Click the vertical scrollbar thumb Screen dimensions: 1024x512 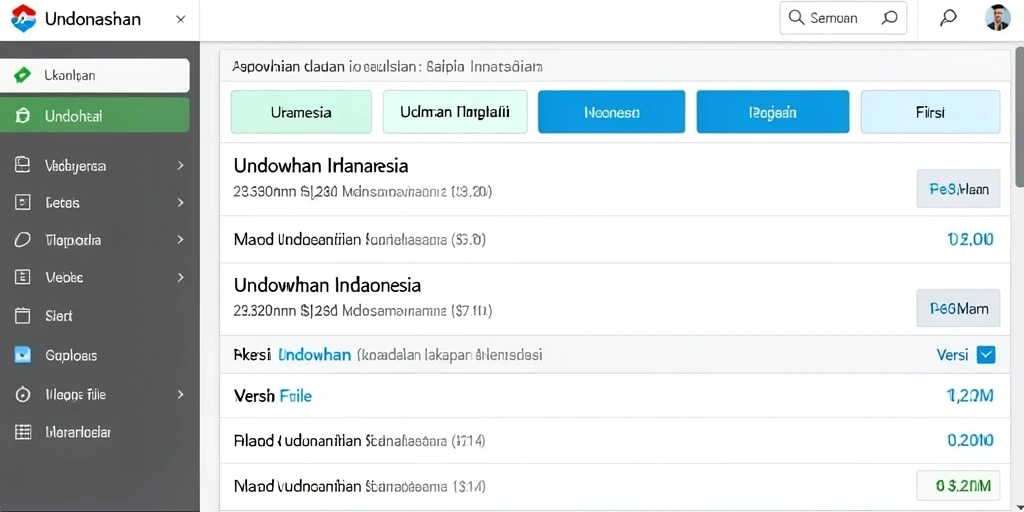click(1019, 116)
